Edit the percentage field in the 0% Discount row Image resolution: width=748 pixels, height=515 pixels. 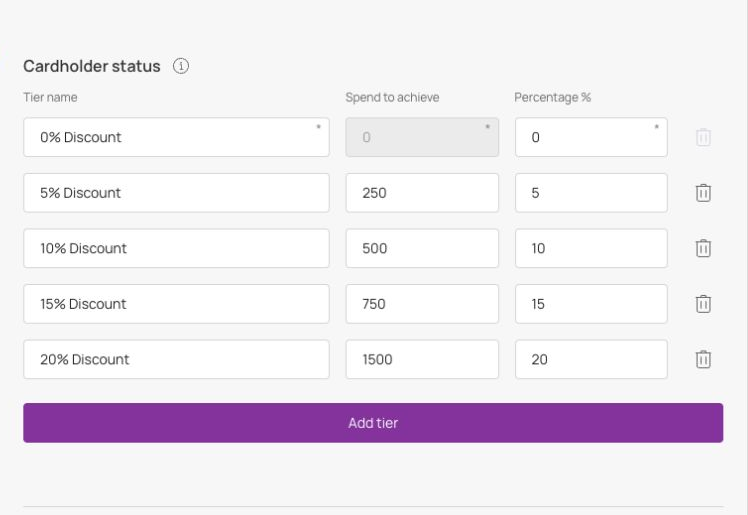pos(591,137)
